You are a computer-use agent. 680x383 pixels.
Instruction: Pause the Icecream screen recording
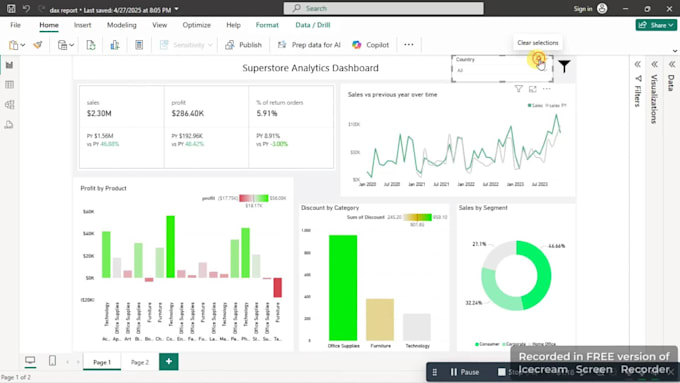[x=464, y=372]
